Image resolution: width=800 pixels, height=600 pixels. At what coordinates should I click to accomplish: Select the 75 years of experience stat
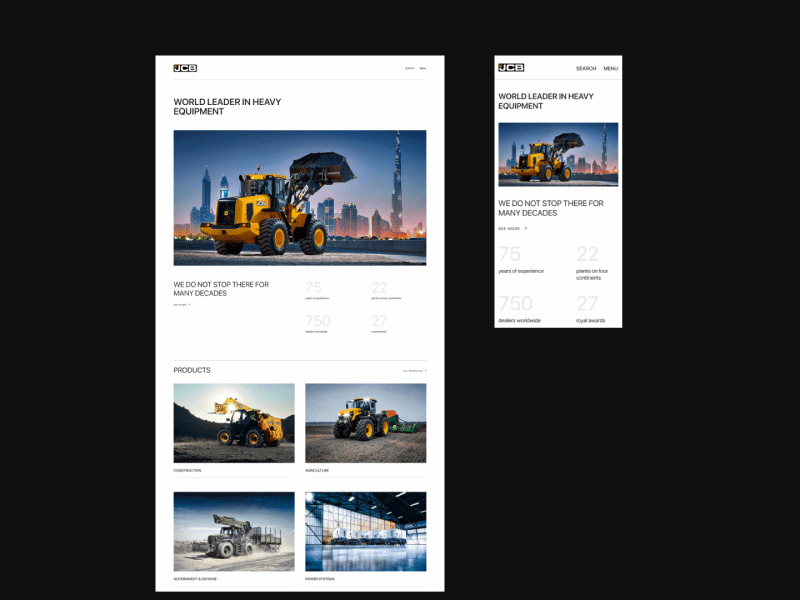point(315,290)
